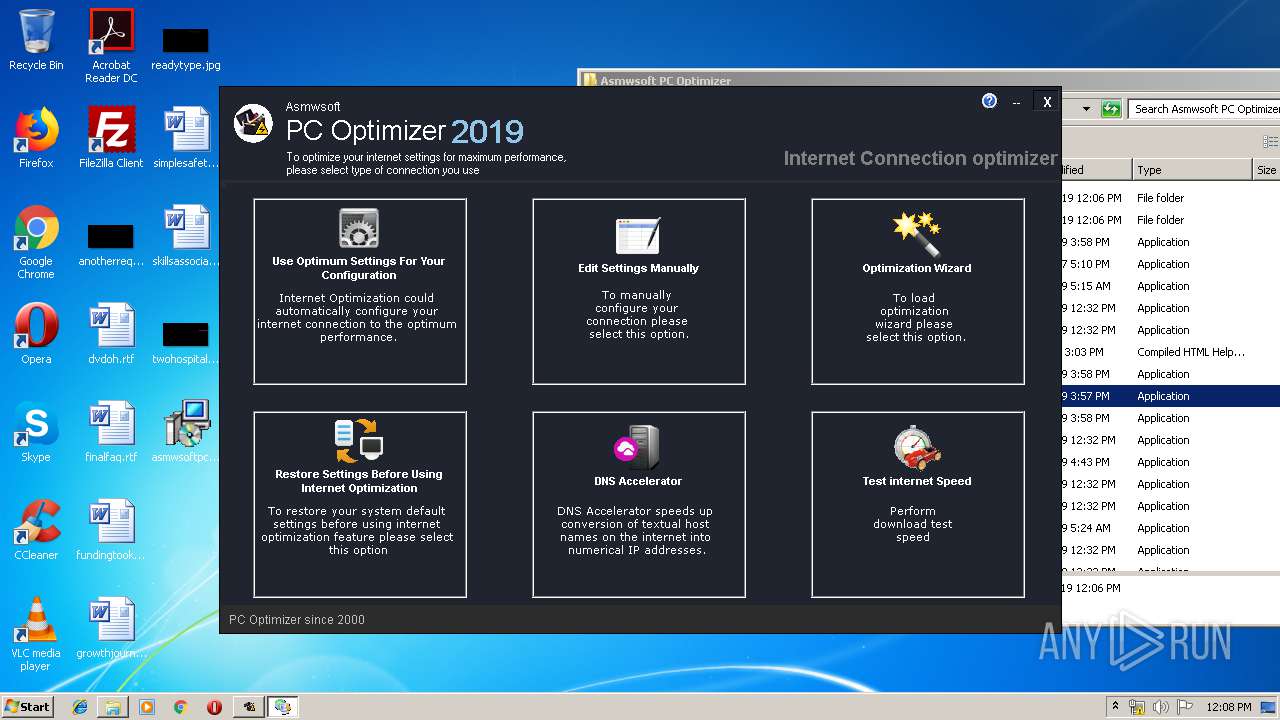Start the Test internet Speed tool

(x=918, y=504)
